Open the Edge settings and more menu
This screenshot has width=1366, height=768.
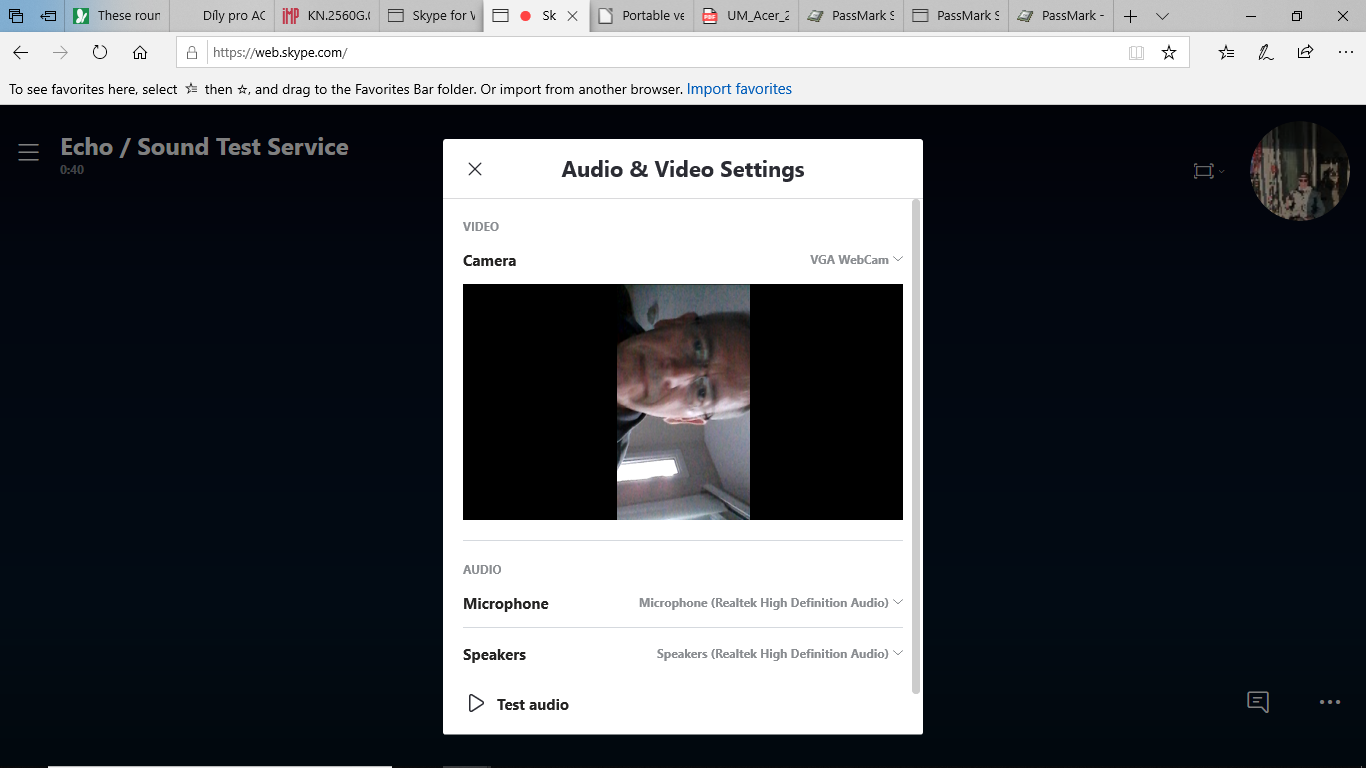[1345, 53]
